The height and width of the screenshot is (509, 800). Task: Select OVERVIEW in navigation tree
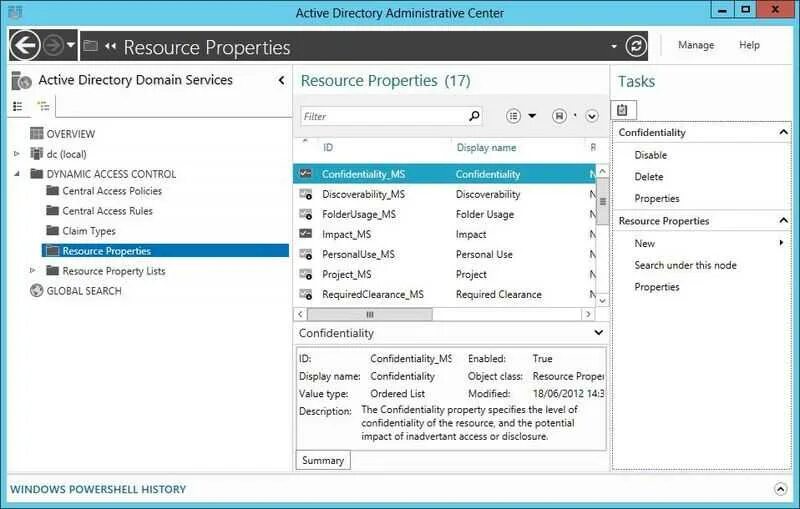click(70, 134)
